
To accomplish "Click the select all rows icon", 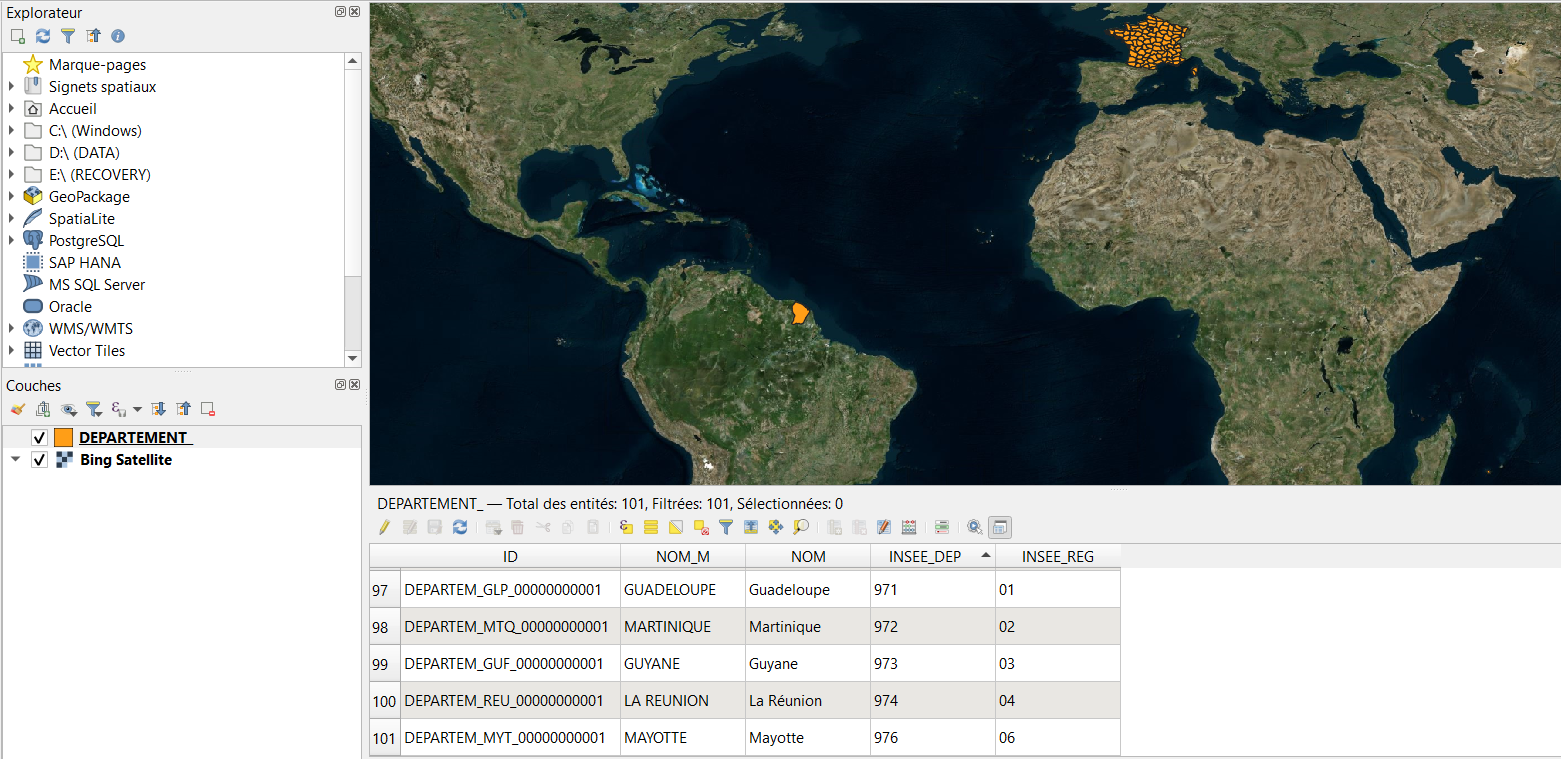I will pyautogui.click(x=650, y=527).
